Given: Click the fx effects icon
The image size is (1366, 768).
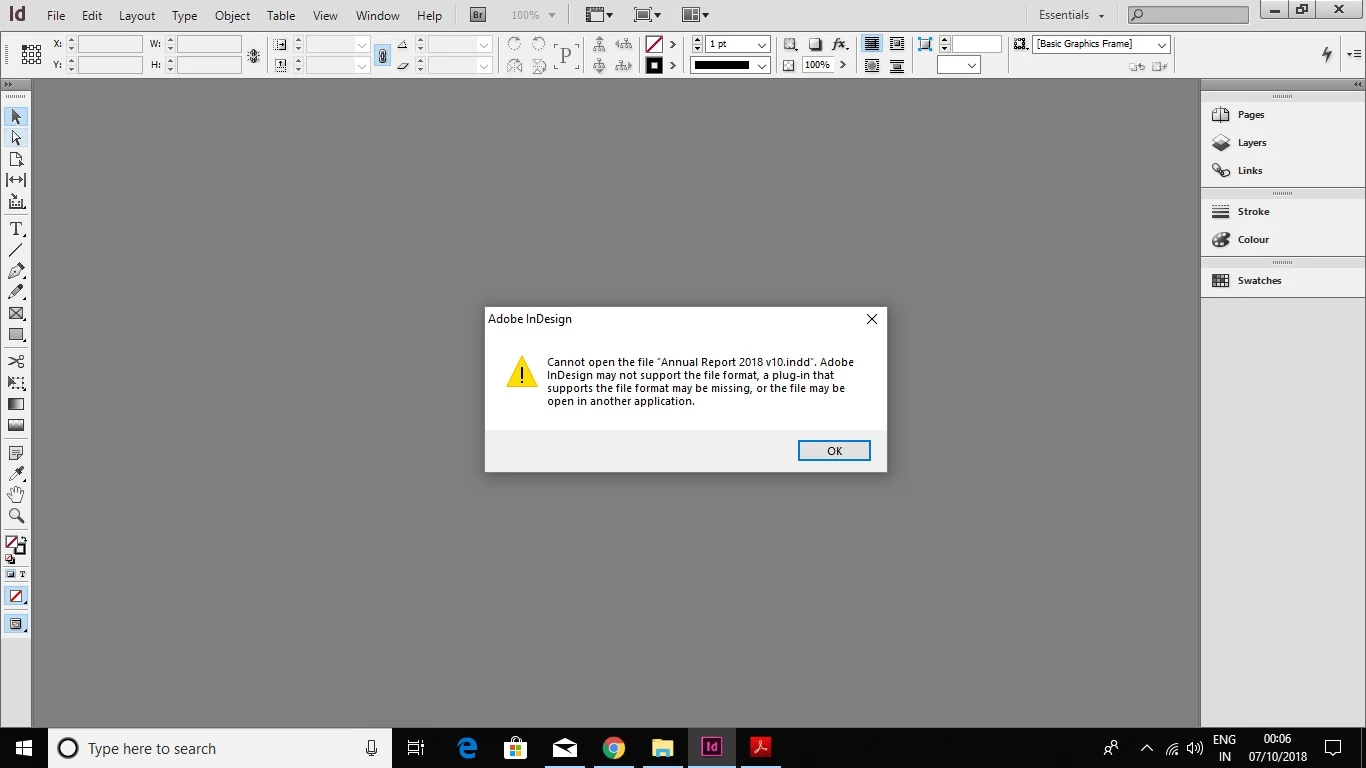Looking at the screenshot, I should point(840,44).
